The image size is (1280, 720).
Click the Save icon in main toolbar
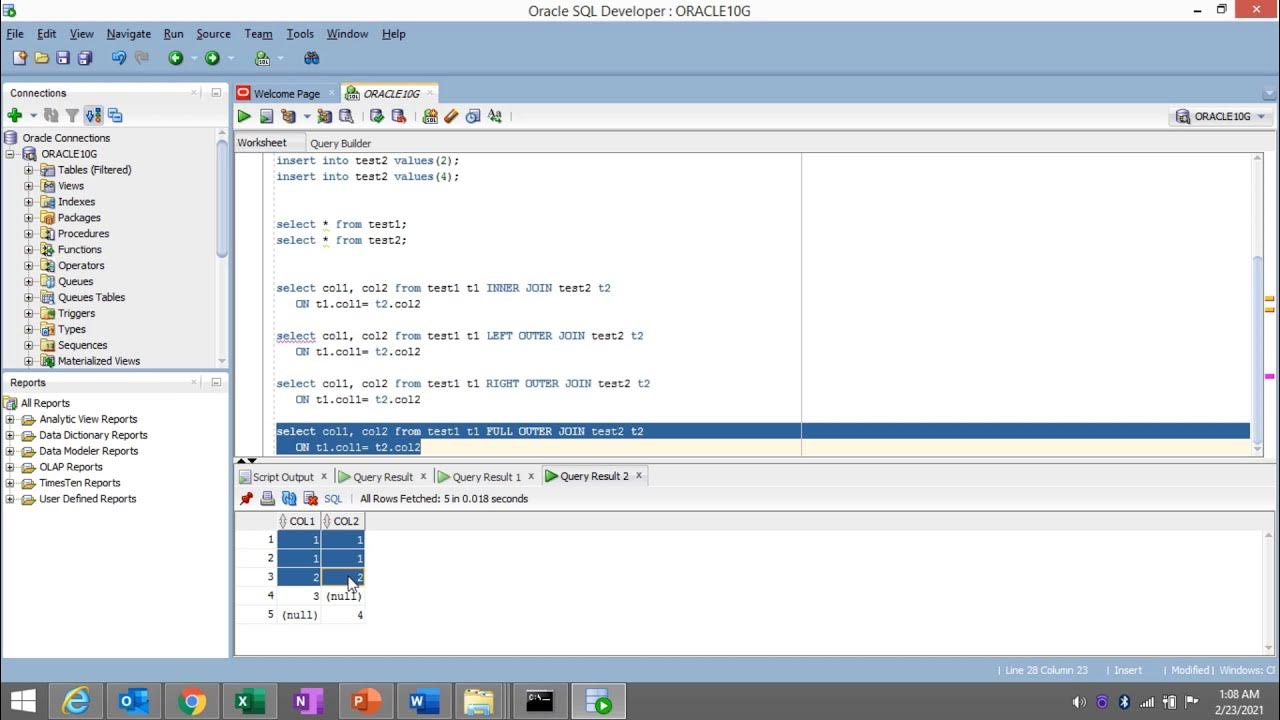click(63, 58)
